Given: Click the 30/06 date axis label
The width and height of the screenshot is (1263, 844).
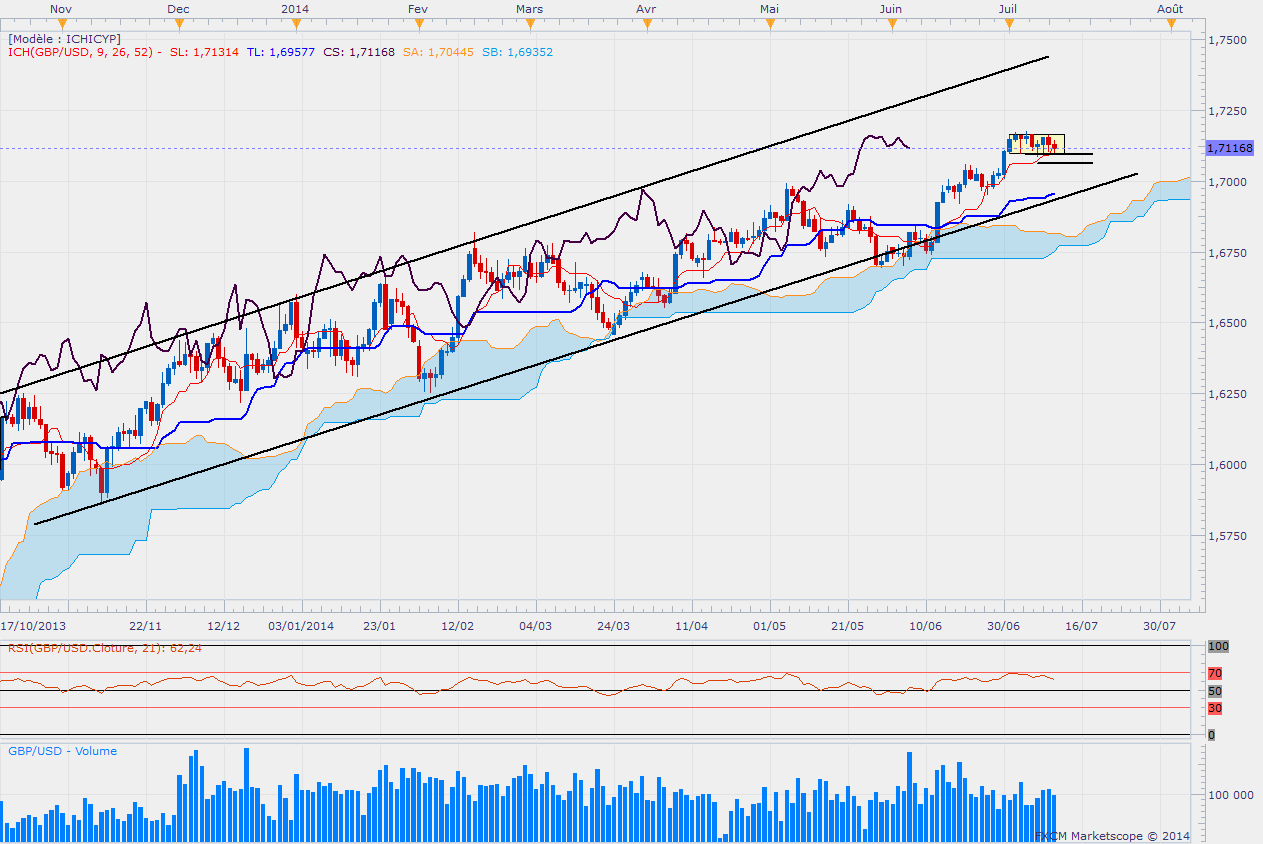Looking at the screenshot, I should 1004,626.
